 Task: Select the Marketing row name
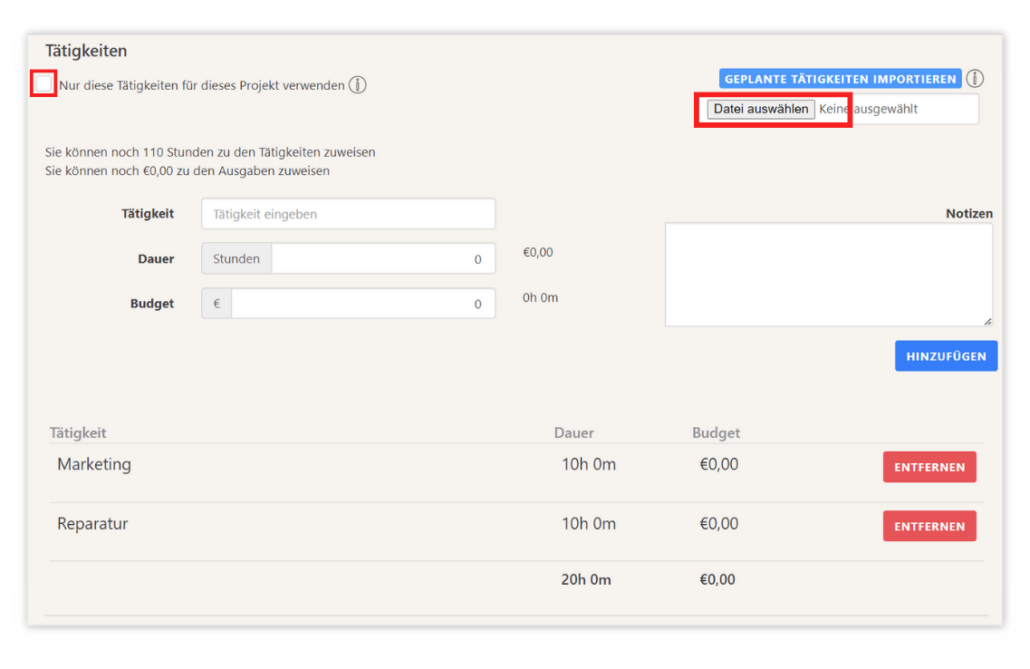coord(94,465)
